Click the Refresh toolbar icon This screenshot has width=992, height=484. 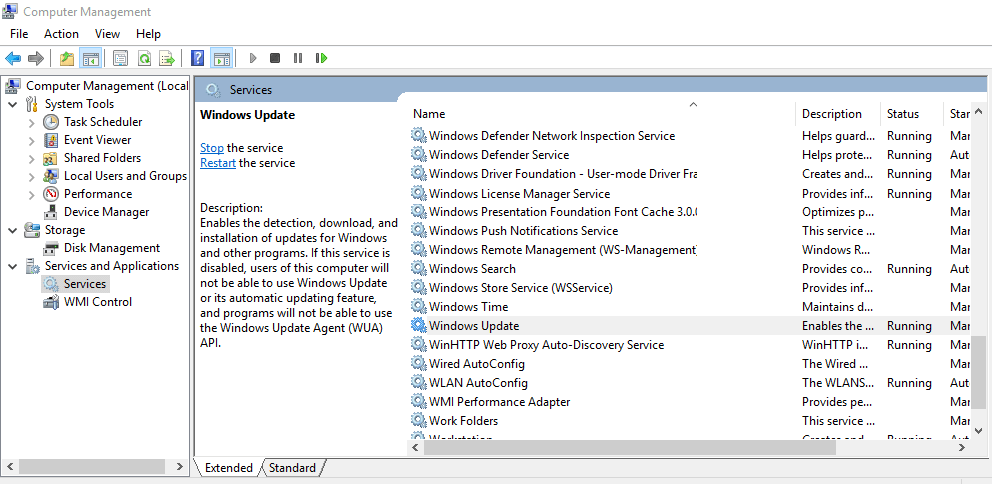(x=144, y=58)
